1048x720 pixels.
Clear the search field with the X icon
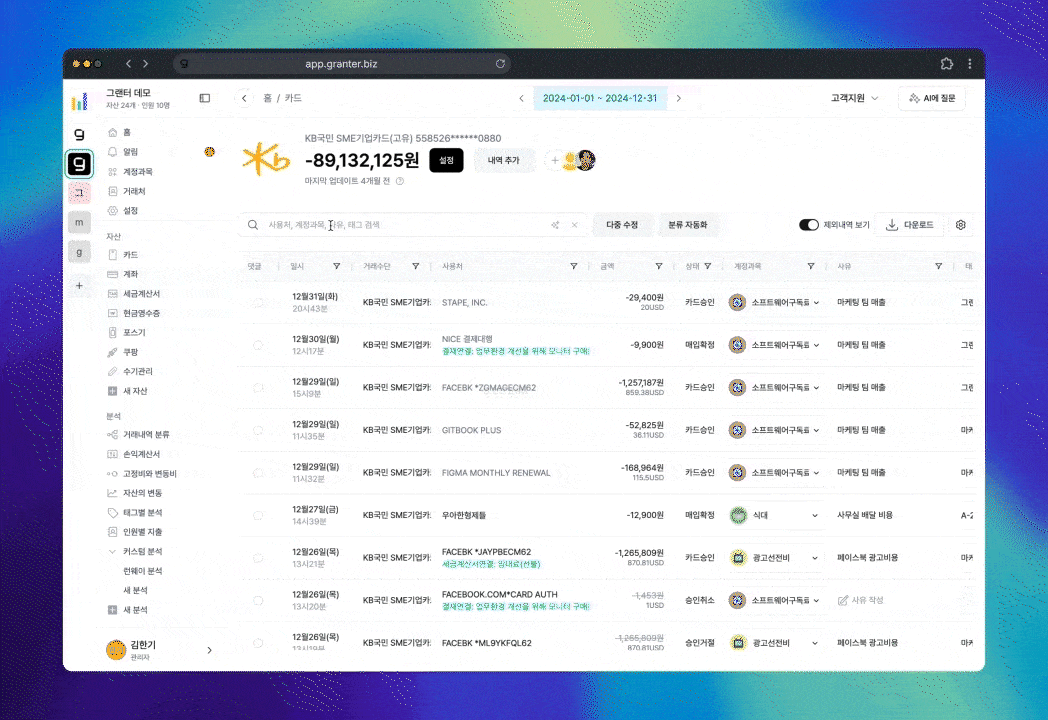click(x=574, y=225)
